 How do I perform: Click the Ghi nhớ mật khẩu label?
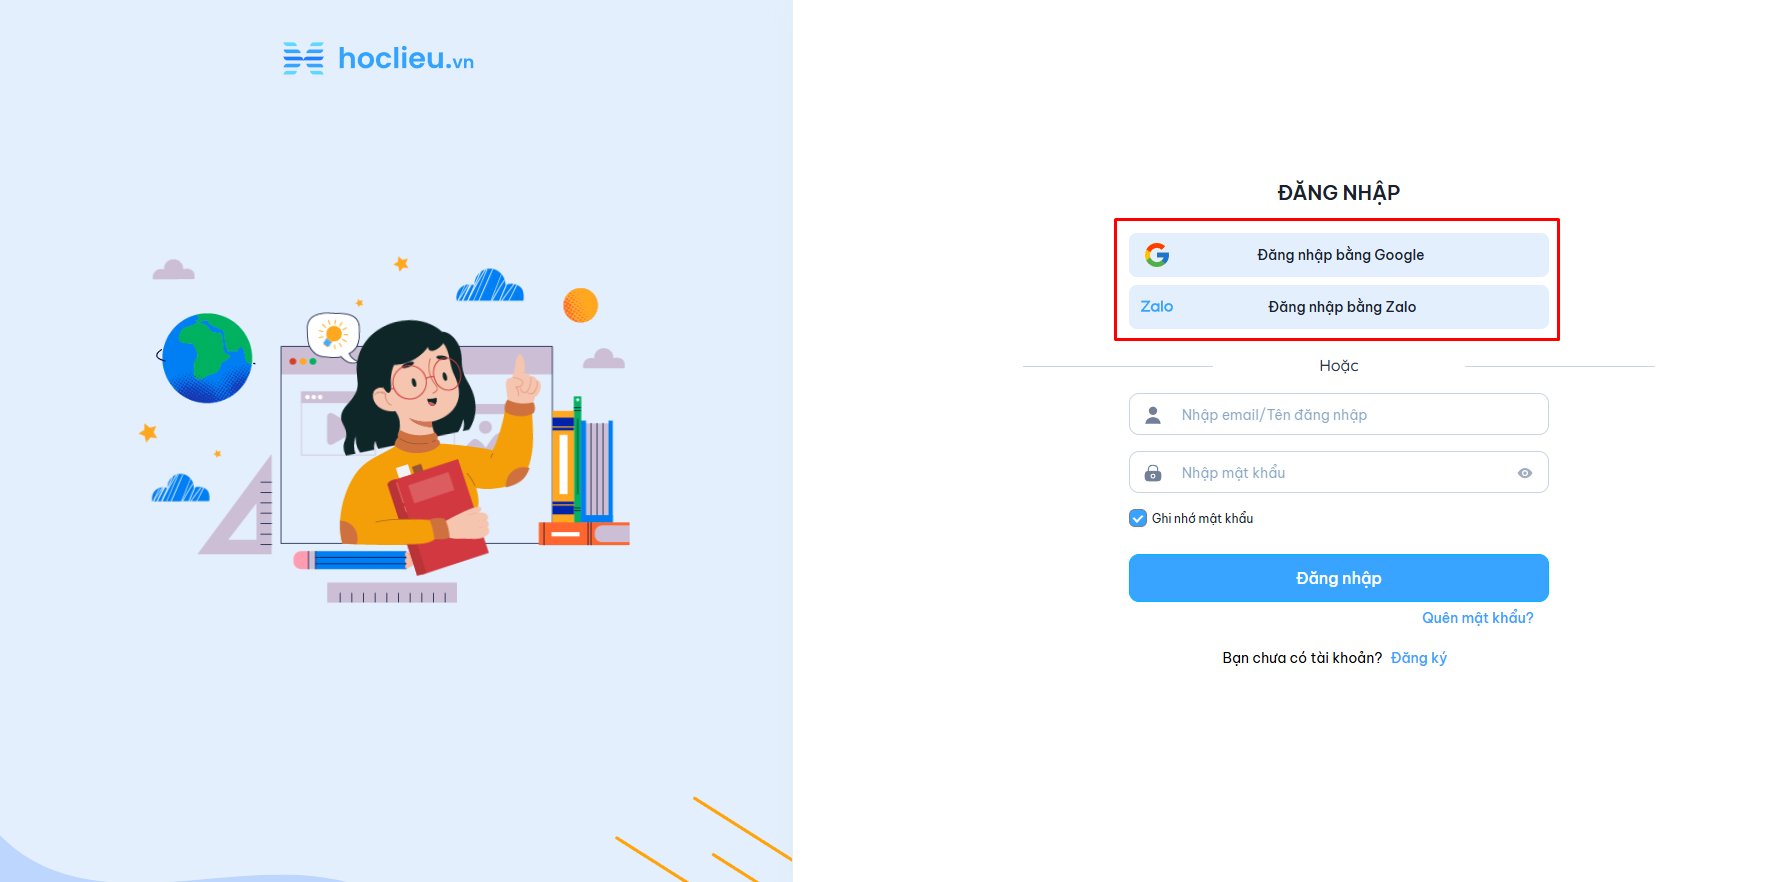pos(1202,518)
